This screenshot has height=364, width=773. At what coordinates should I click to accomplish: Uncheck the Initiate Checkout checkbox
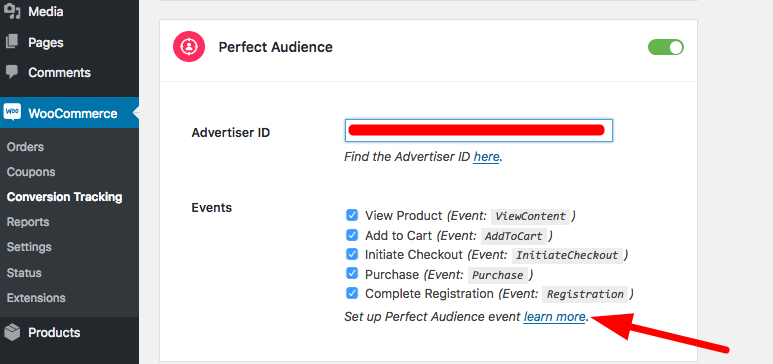(x=351, y=254)
